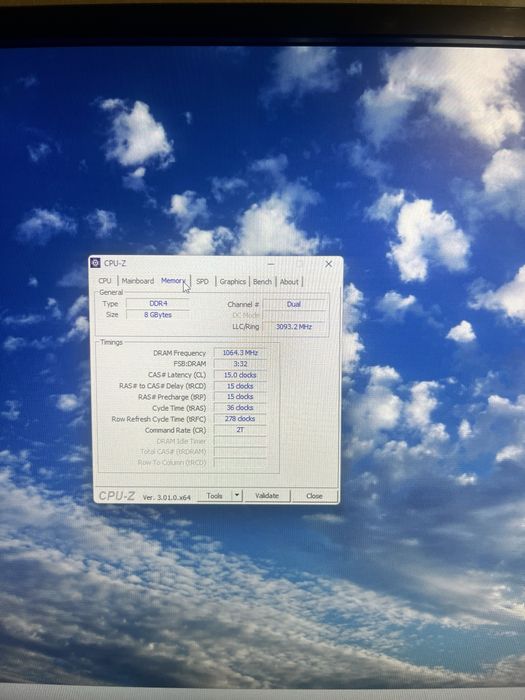Click the Validate button
This screenshot has height=700, width=525.
(267, 496)
